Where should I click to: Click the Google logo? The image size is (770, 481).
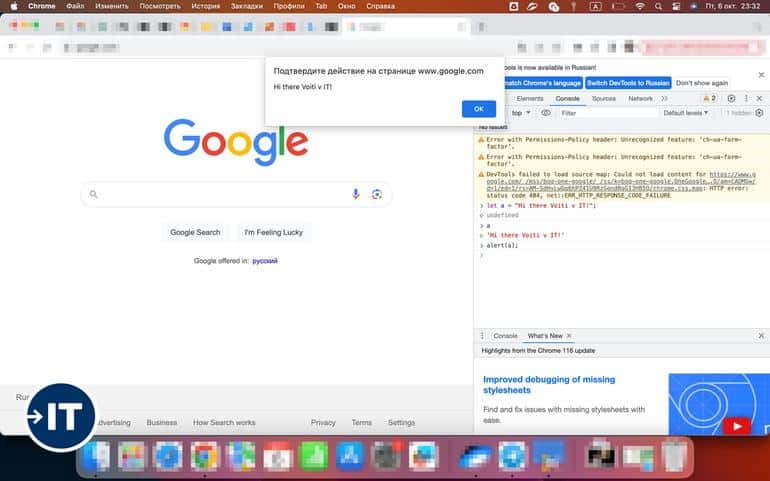[236, 142]
